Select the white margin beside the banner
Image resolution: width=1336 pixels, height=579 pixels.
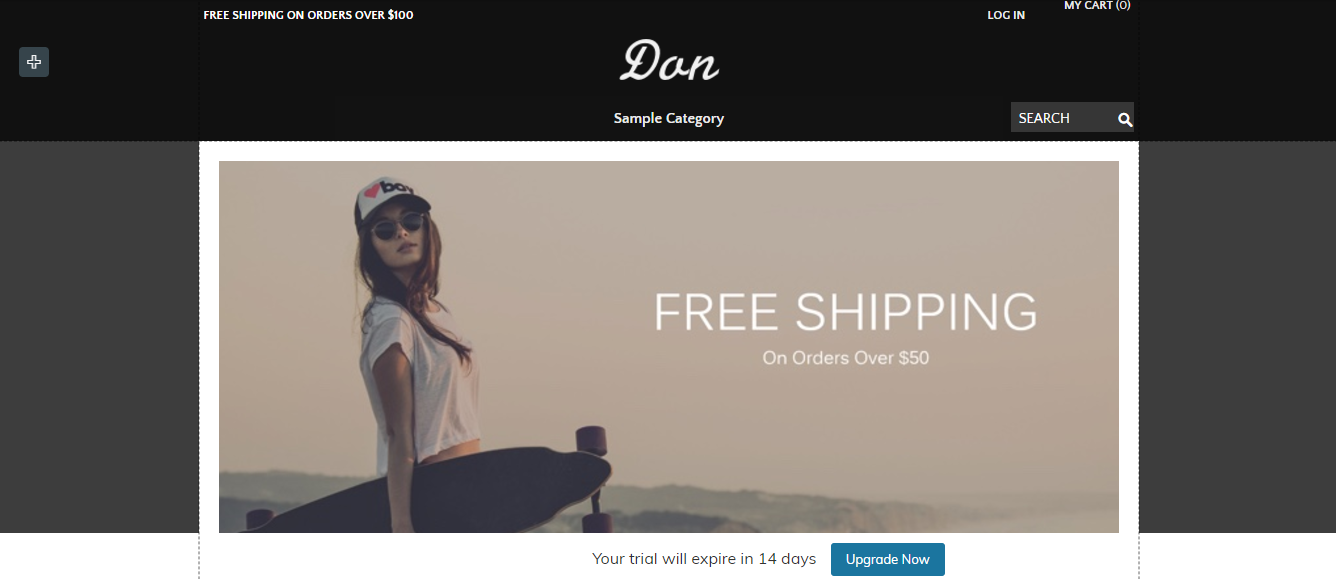click(209, 340)
